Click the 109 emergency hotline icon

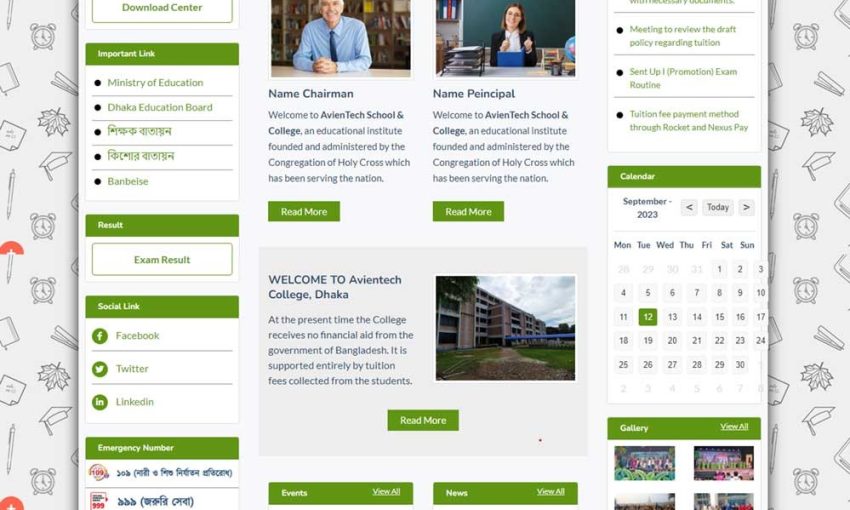tap(99, 473)
